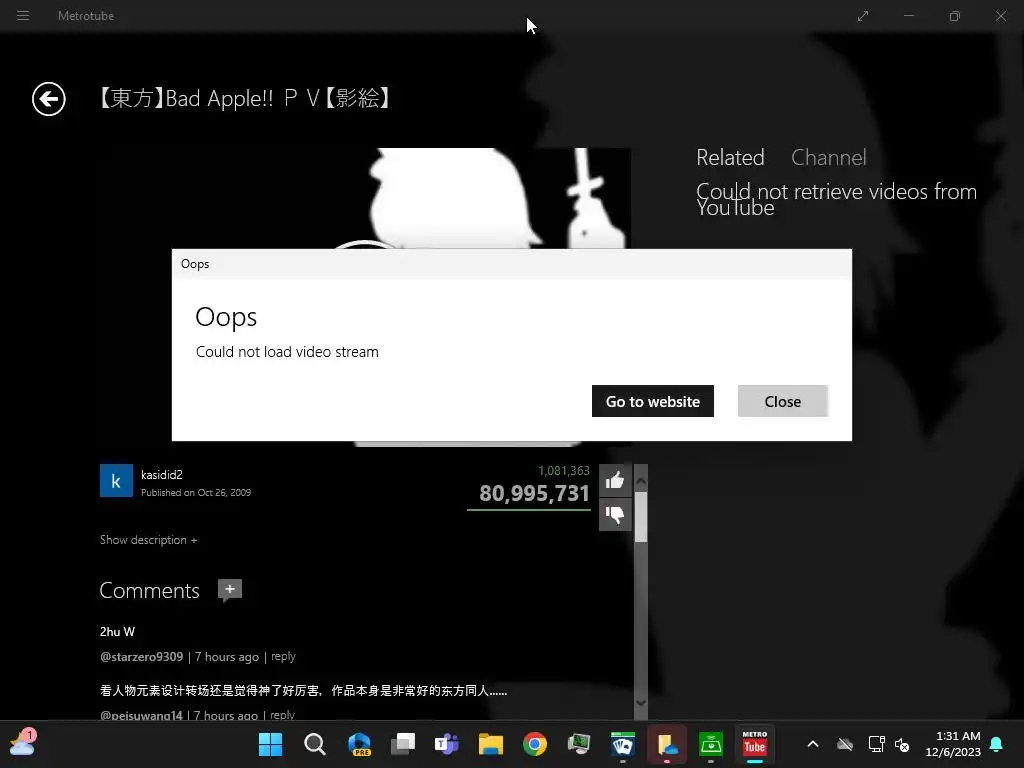Open the yellow file icon right of Solitaire in taskbar
The image size is (1024, 768).
click(x=667, y=744)
